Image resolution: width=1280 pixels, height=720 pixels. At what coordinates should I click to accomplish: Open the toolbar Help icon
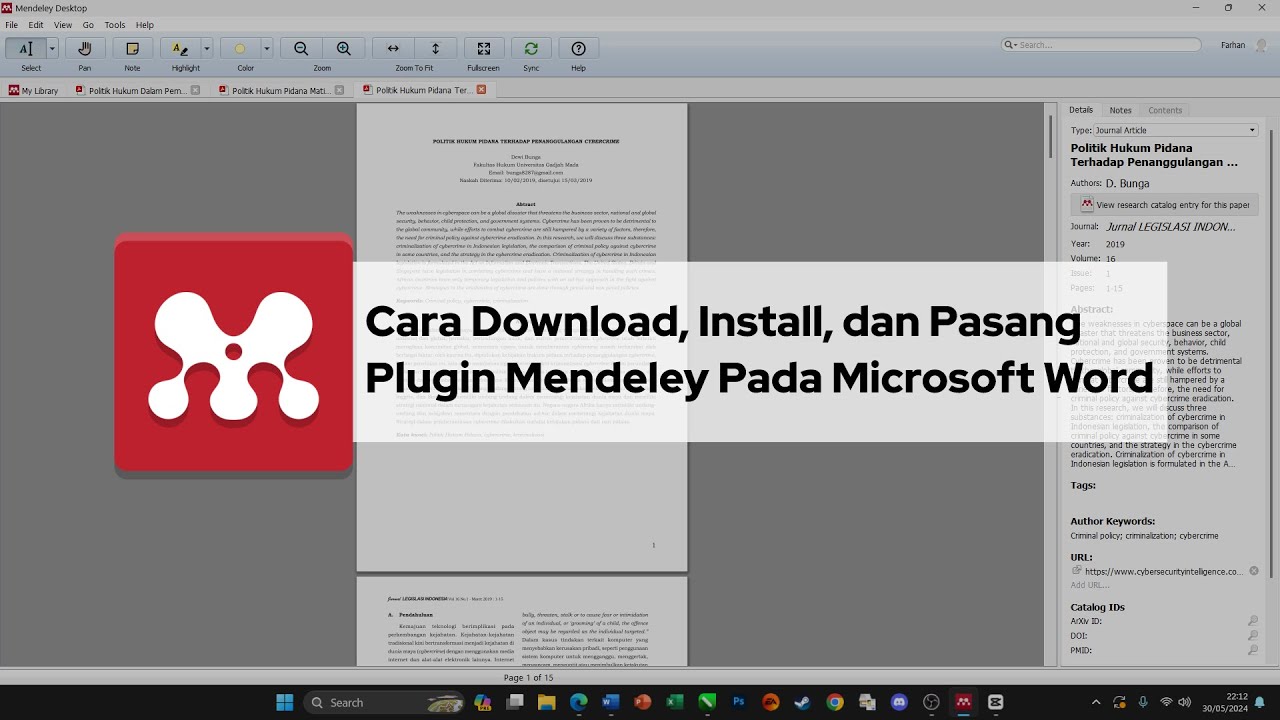click(x=578, y=48)
